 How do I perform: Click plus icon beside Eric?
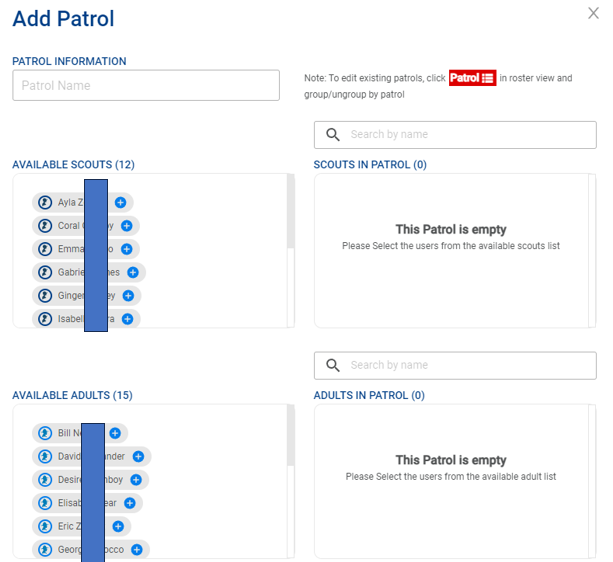118,526
